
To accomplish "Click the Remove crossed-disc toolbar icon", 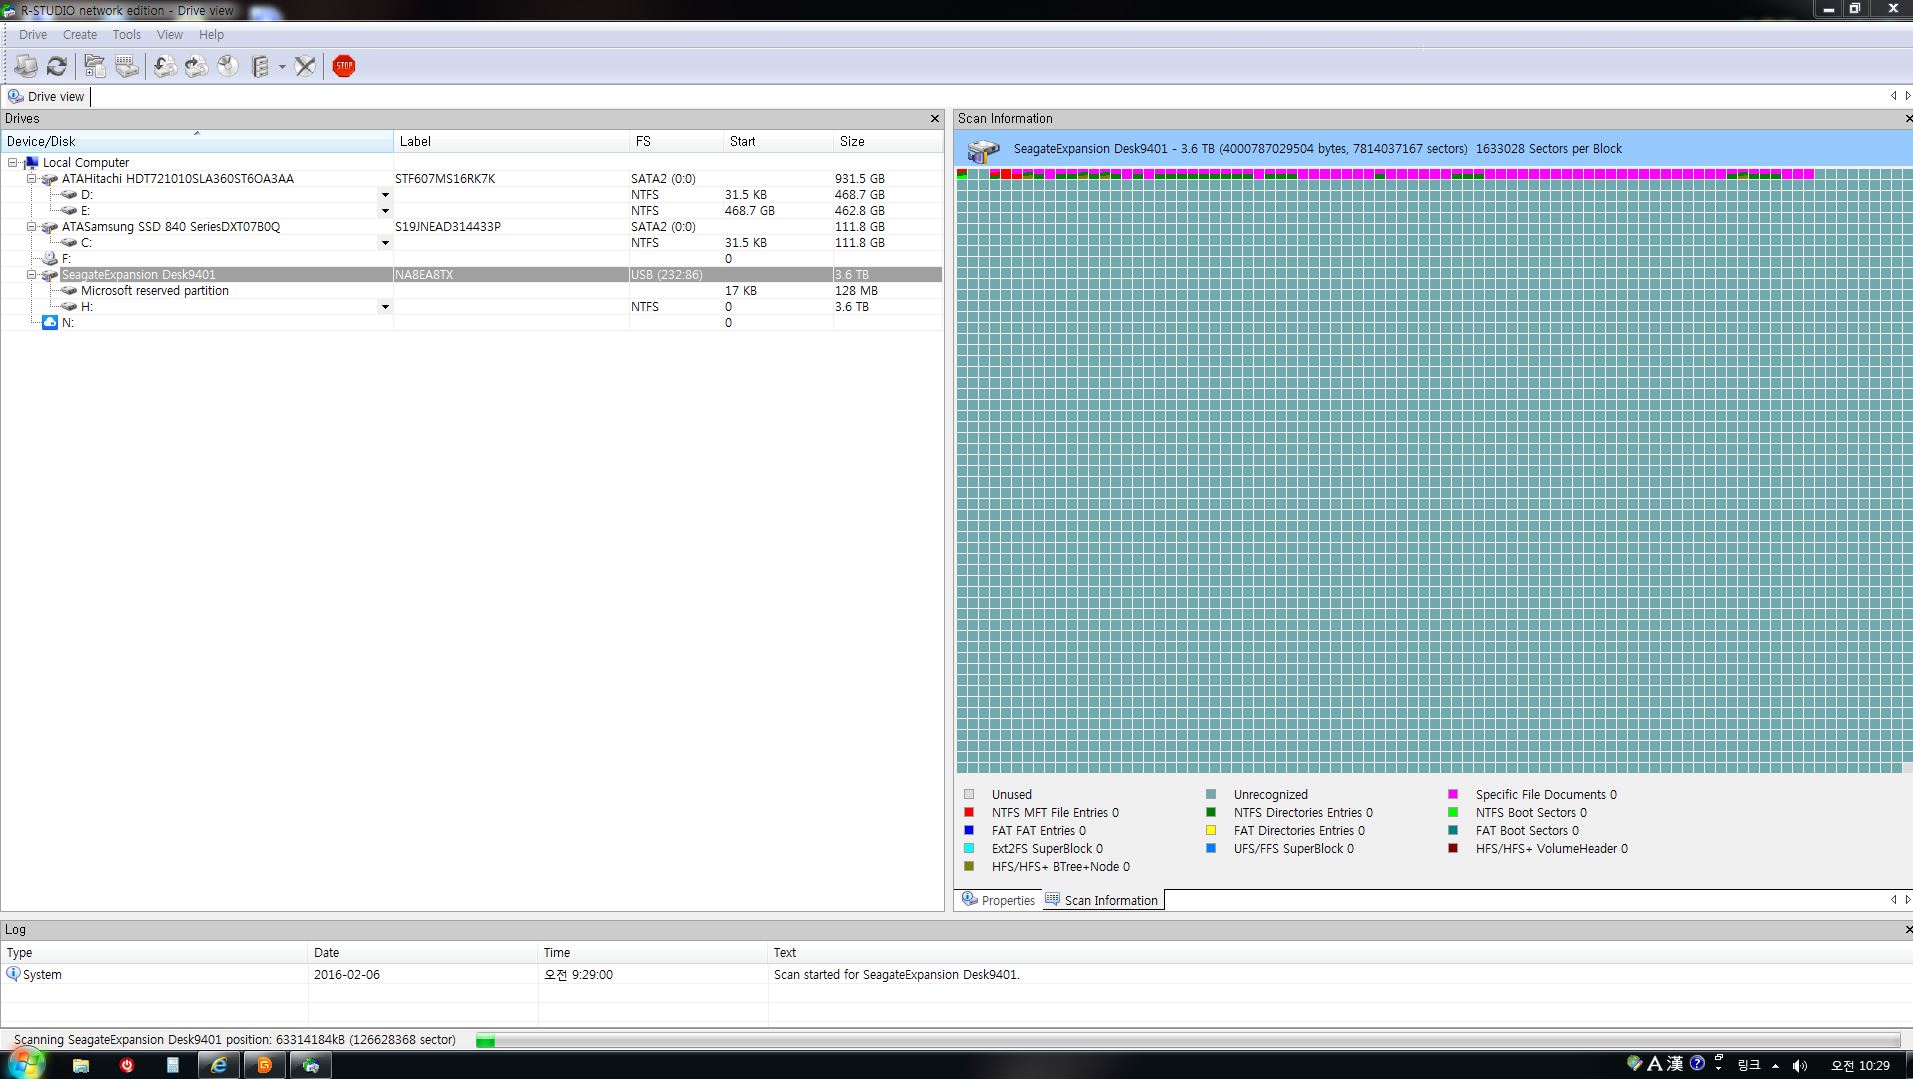I will point(305,66).
